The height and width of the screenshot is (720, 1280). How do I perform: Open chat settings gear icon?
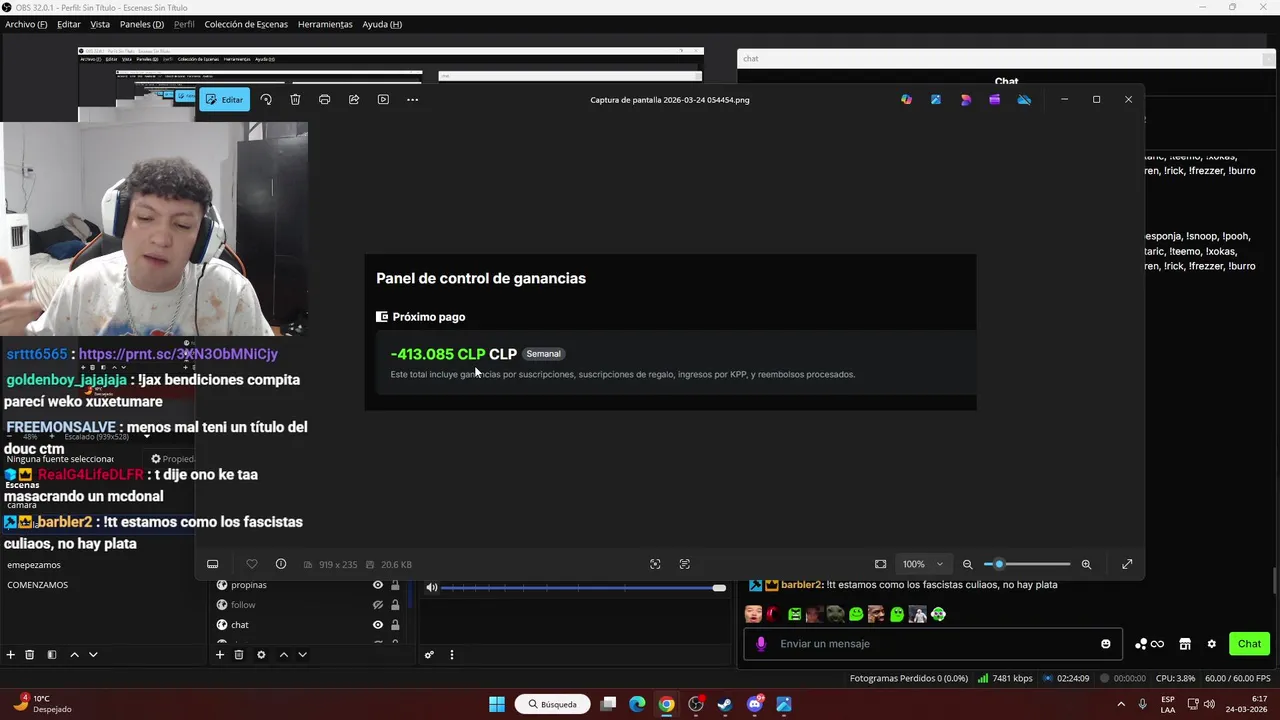click(1212, 644)
